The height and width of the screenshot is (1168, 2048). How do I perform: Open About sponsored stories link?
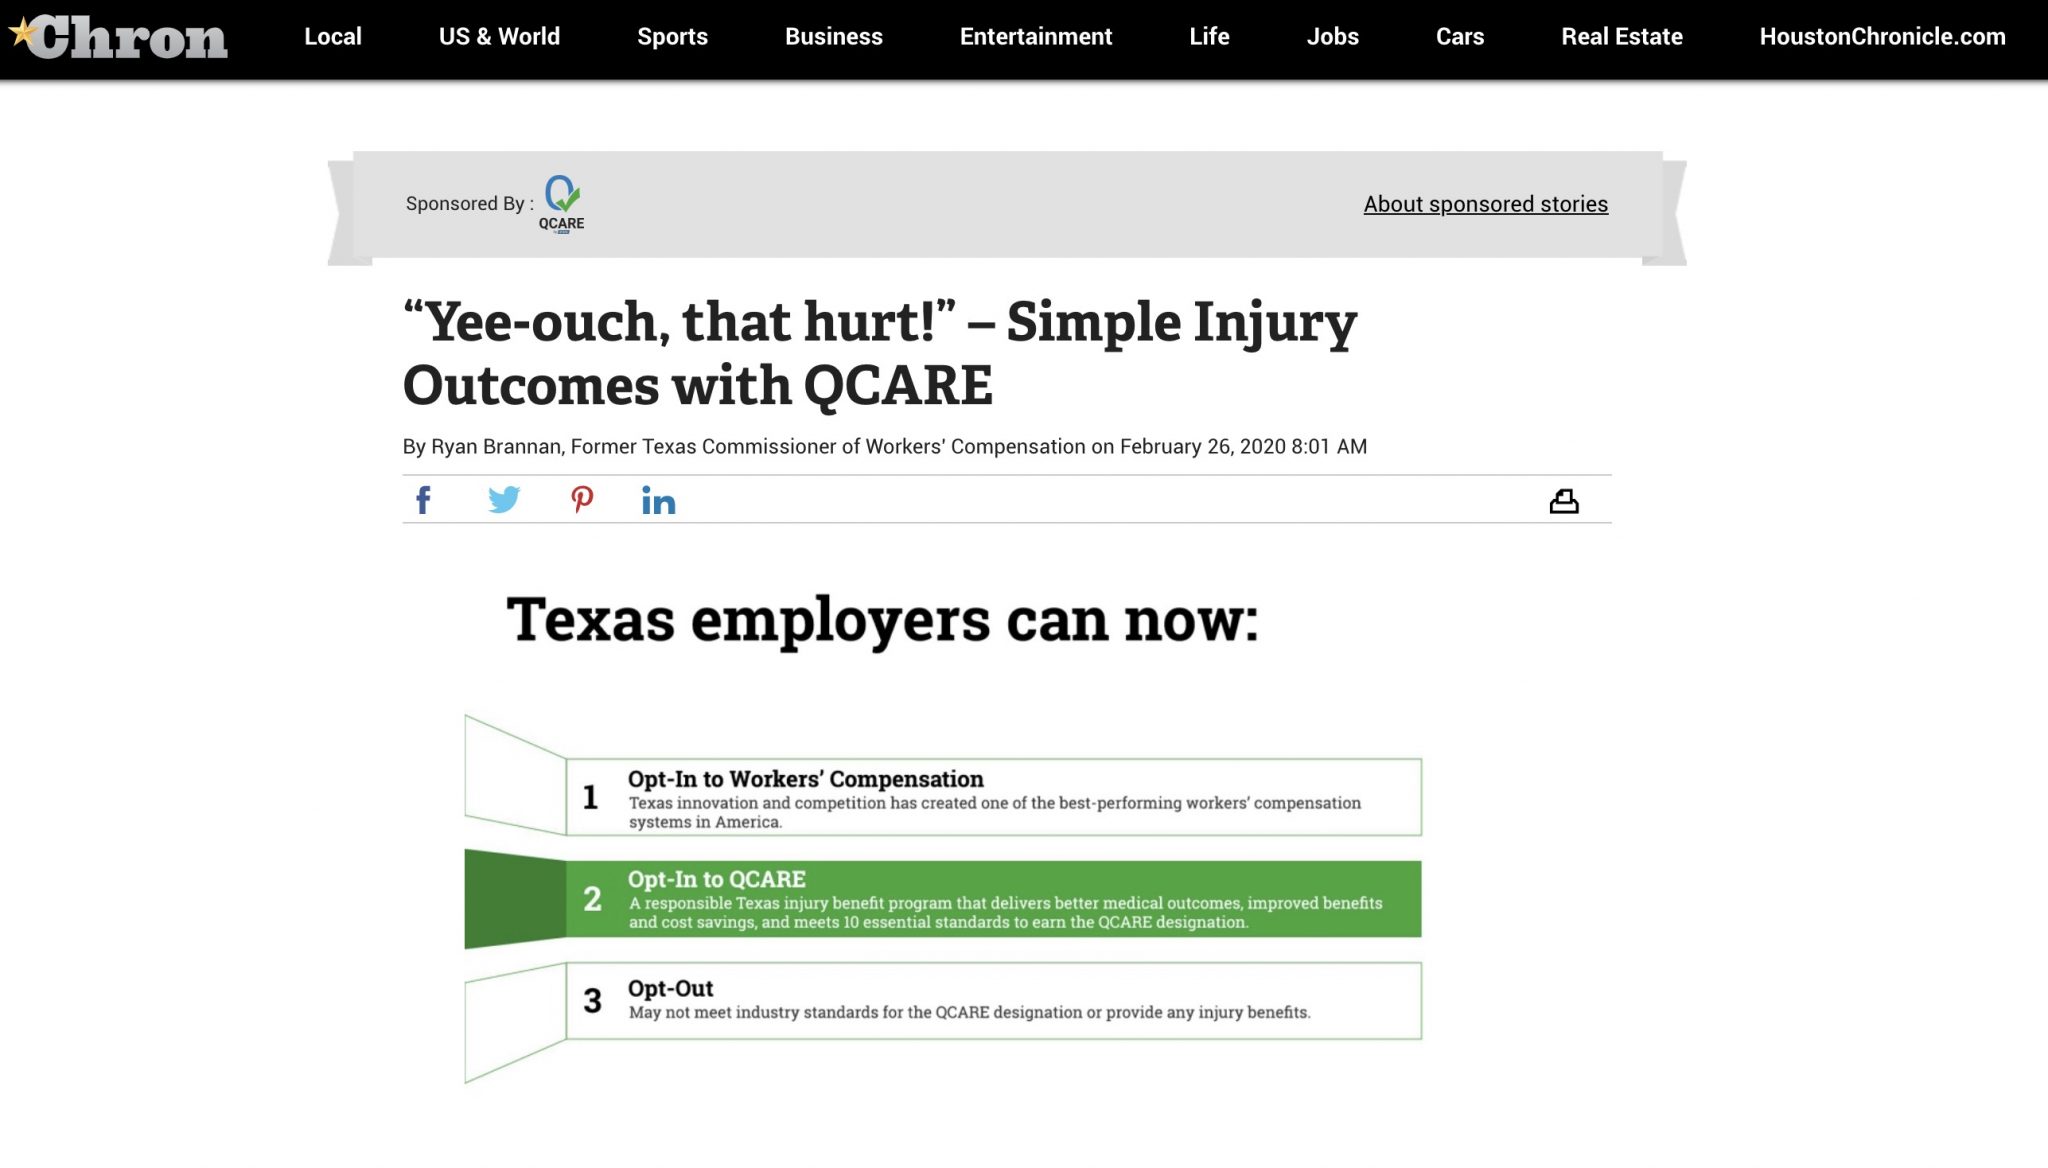(x=1485, y=204)
